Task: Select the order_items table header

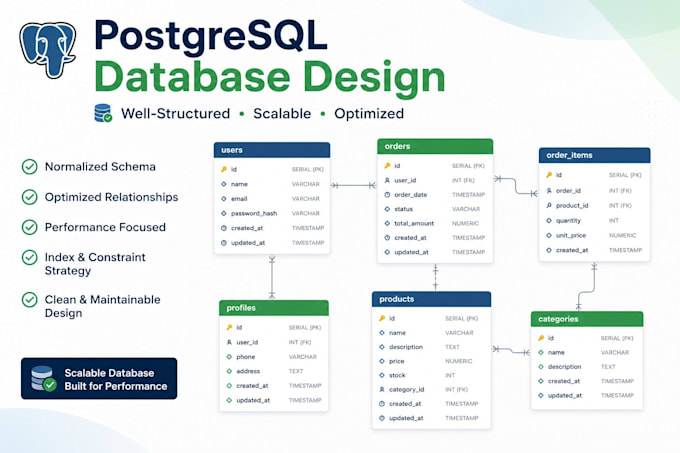Action: point(595,155)
